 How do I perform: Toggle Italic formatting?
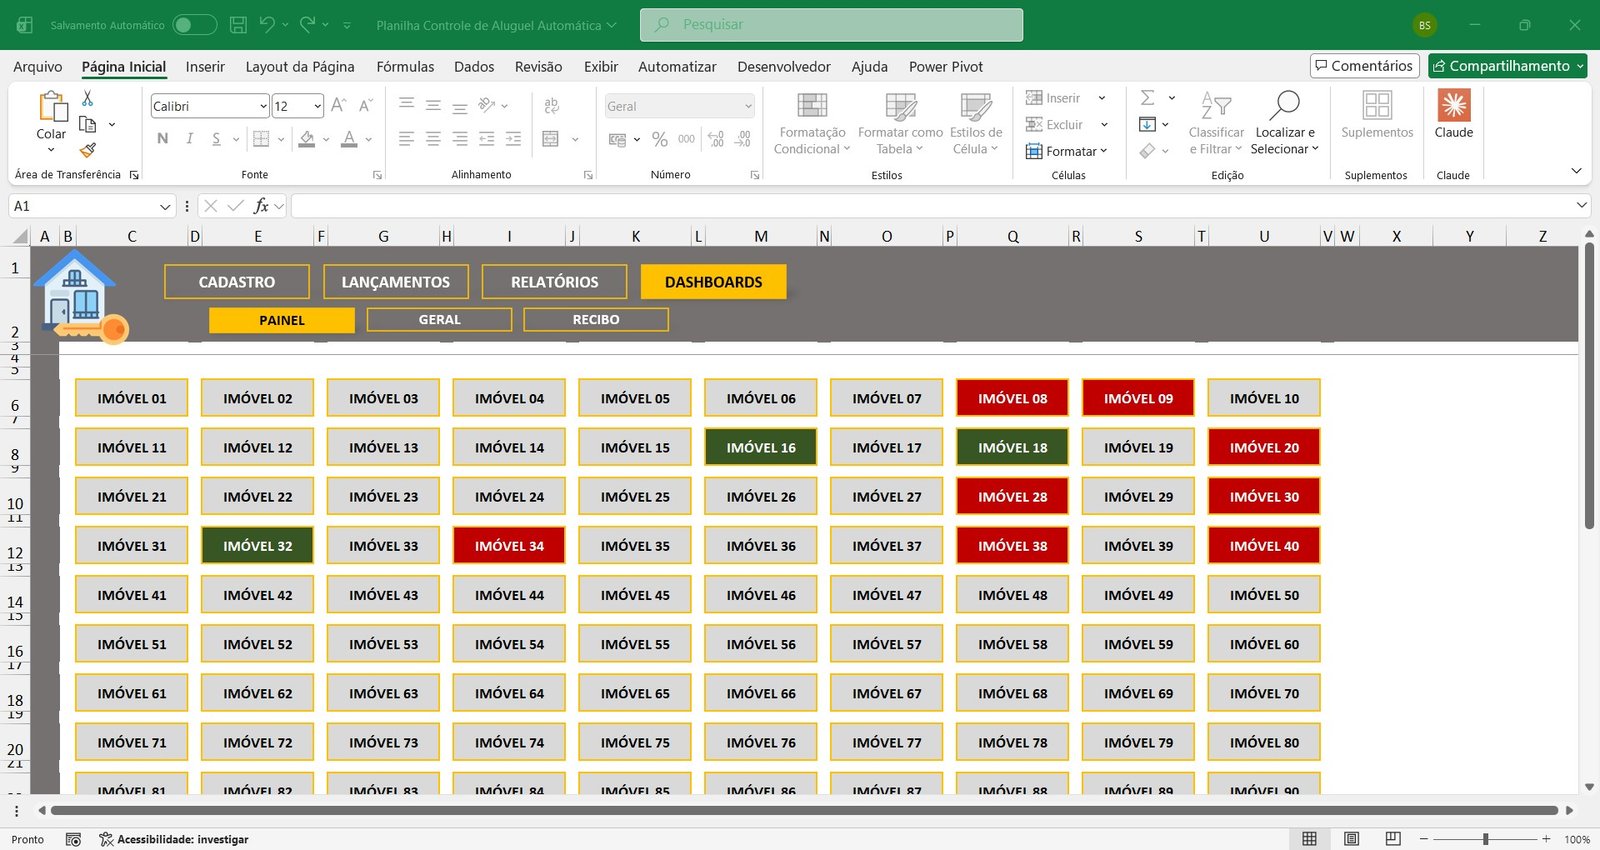pos(189,139)
